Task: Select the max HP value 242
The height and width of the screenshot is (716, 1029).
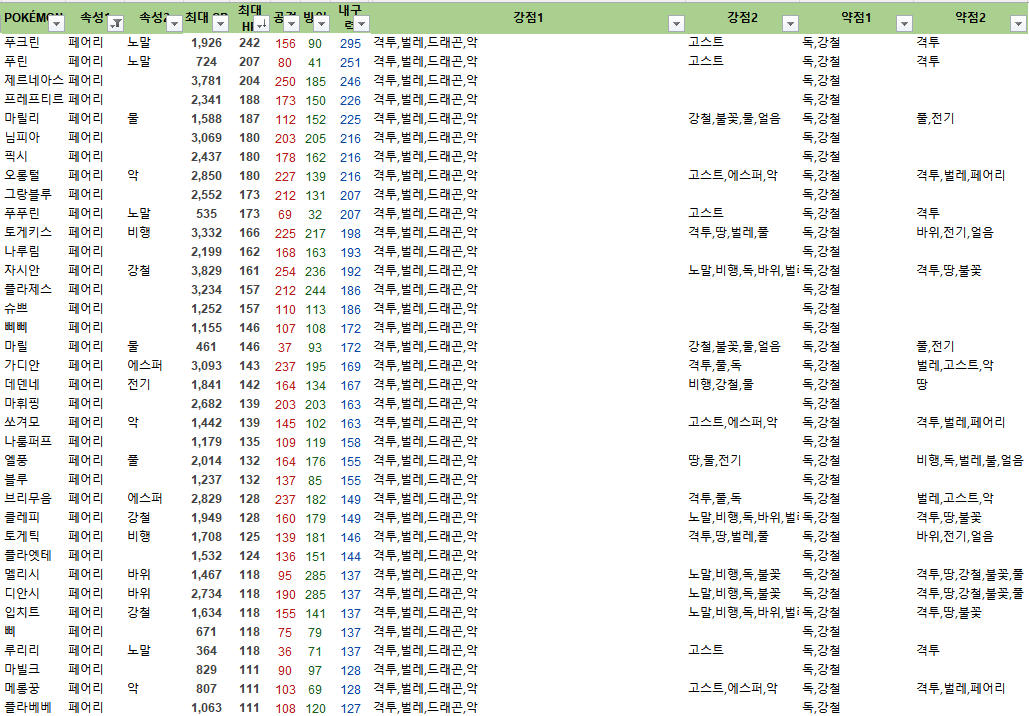Action: click(249, 43)
